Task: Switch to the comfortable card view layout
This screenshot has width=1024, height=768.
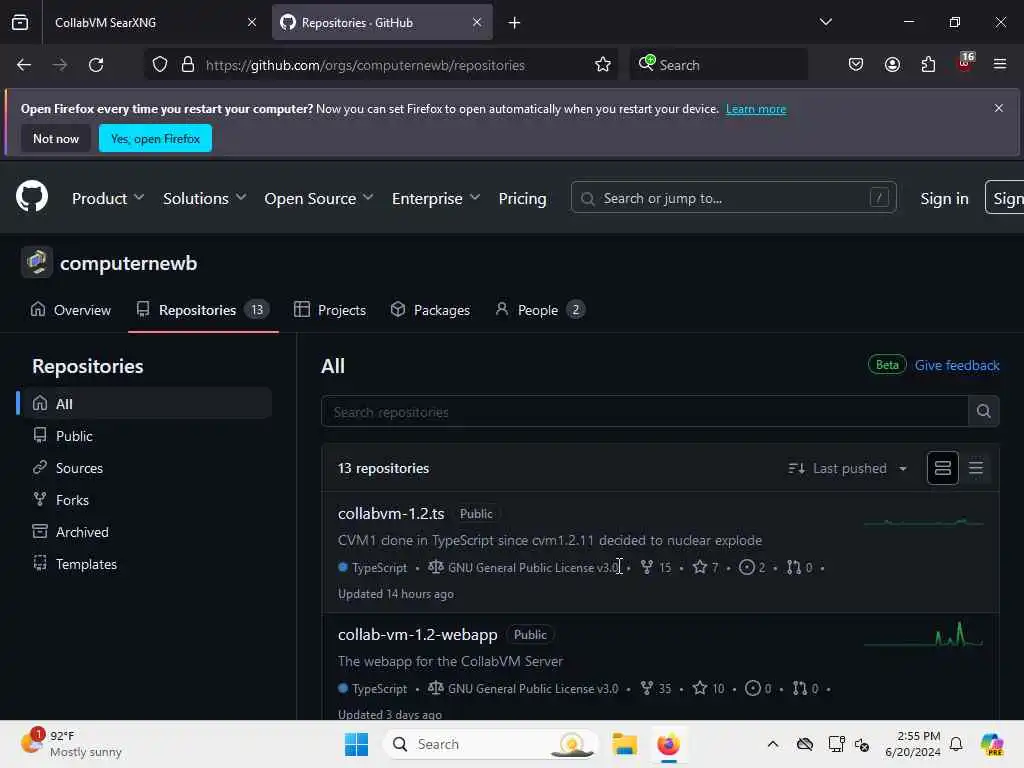Action: click(x=942, y=468)
